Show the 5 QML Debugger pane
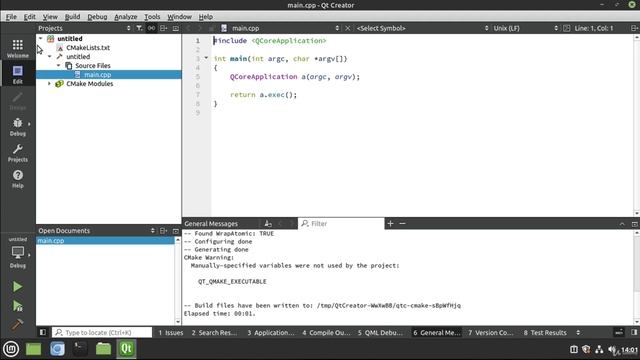Viewport: 640px width, 360px height. click(380, 332)
